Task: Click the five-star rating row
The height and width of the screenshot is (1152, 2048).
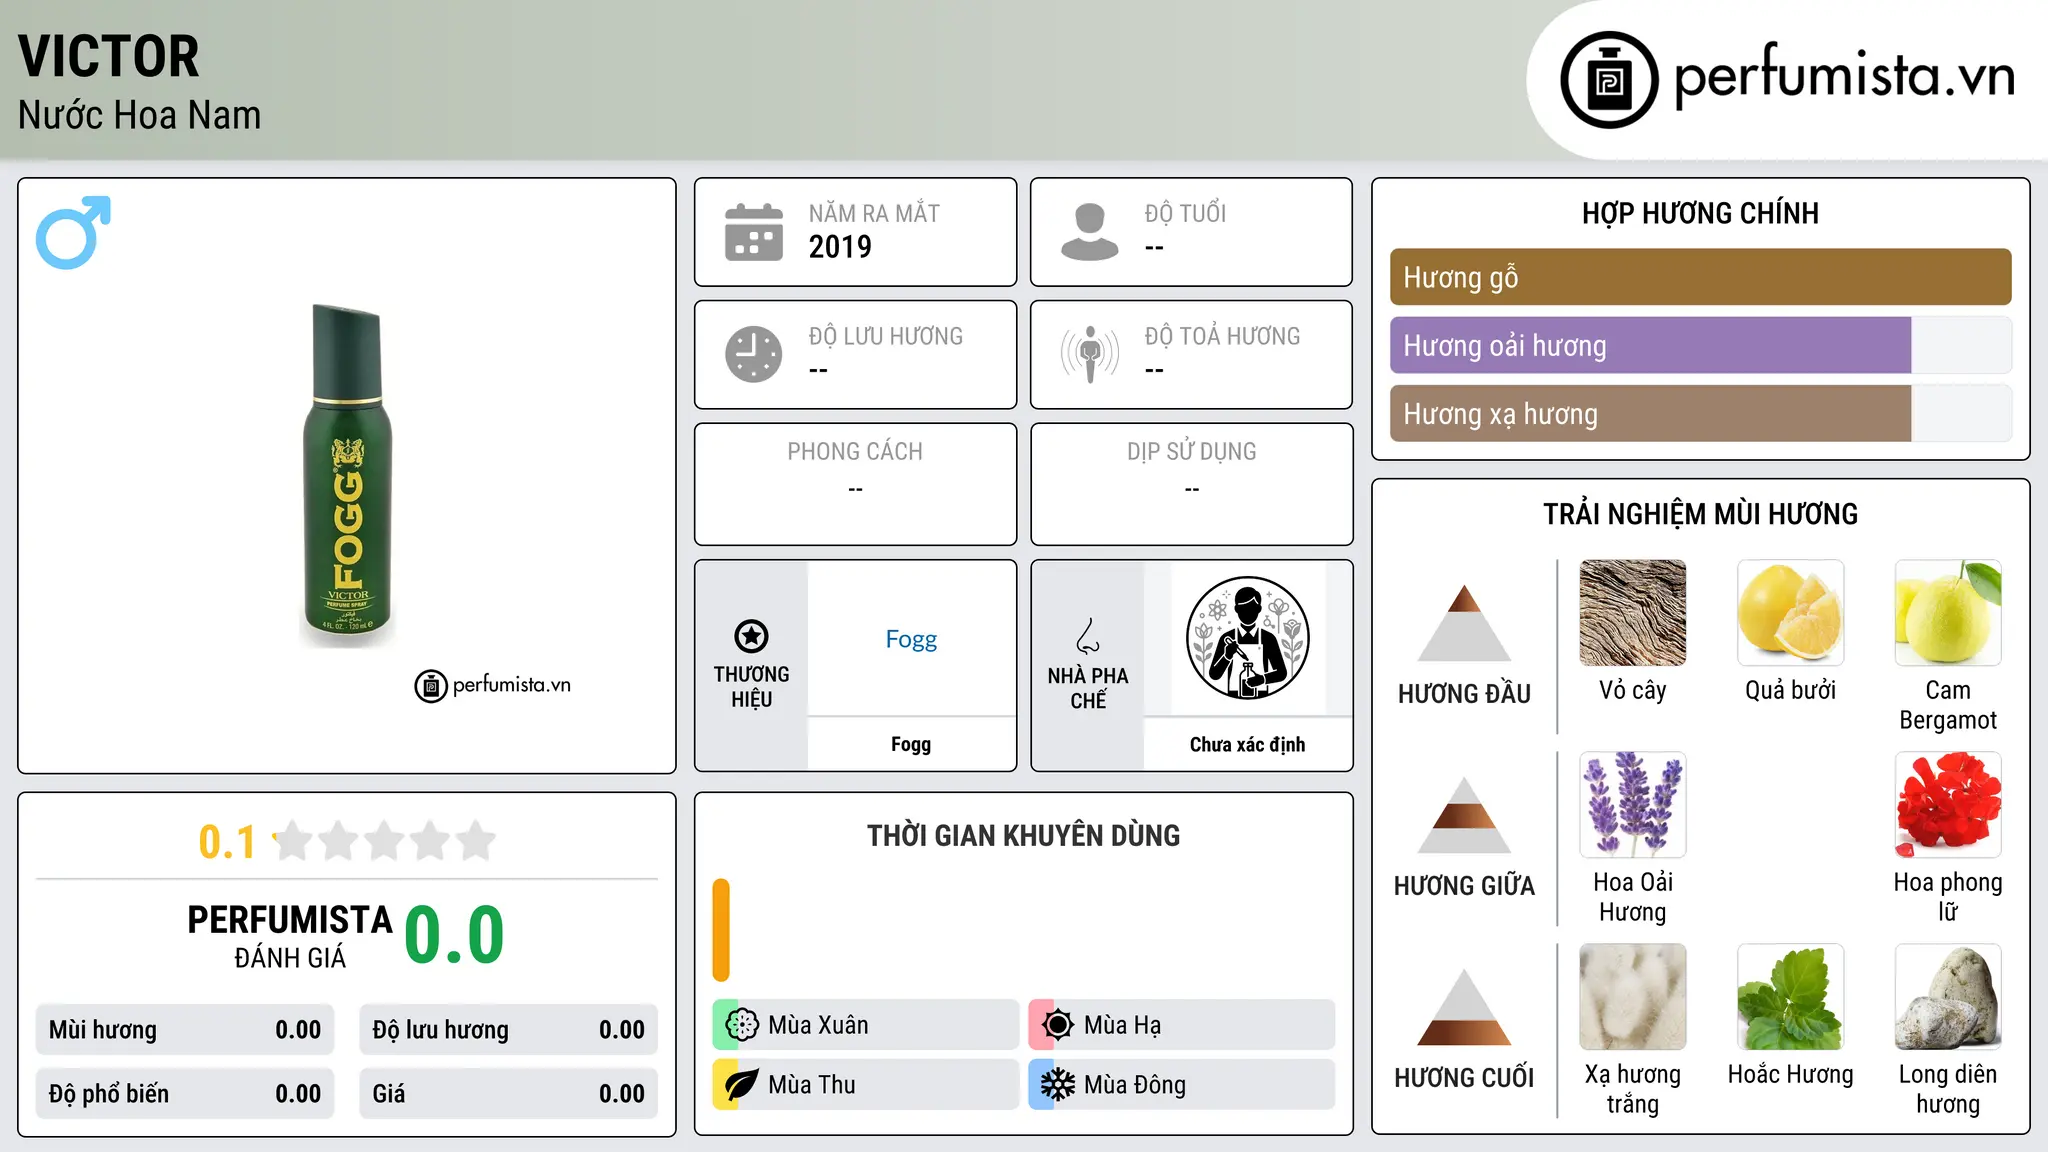Action: pyautogui.click(x=384, y=841)
